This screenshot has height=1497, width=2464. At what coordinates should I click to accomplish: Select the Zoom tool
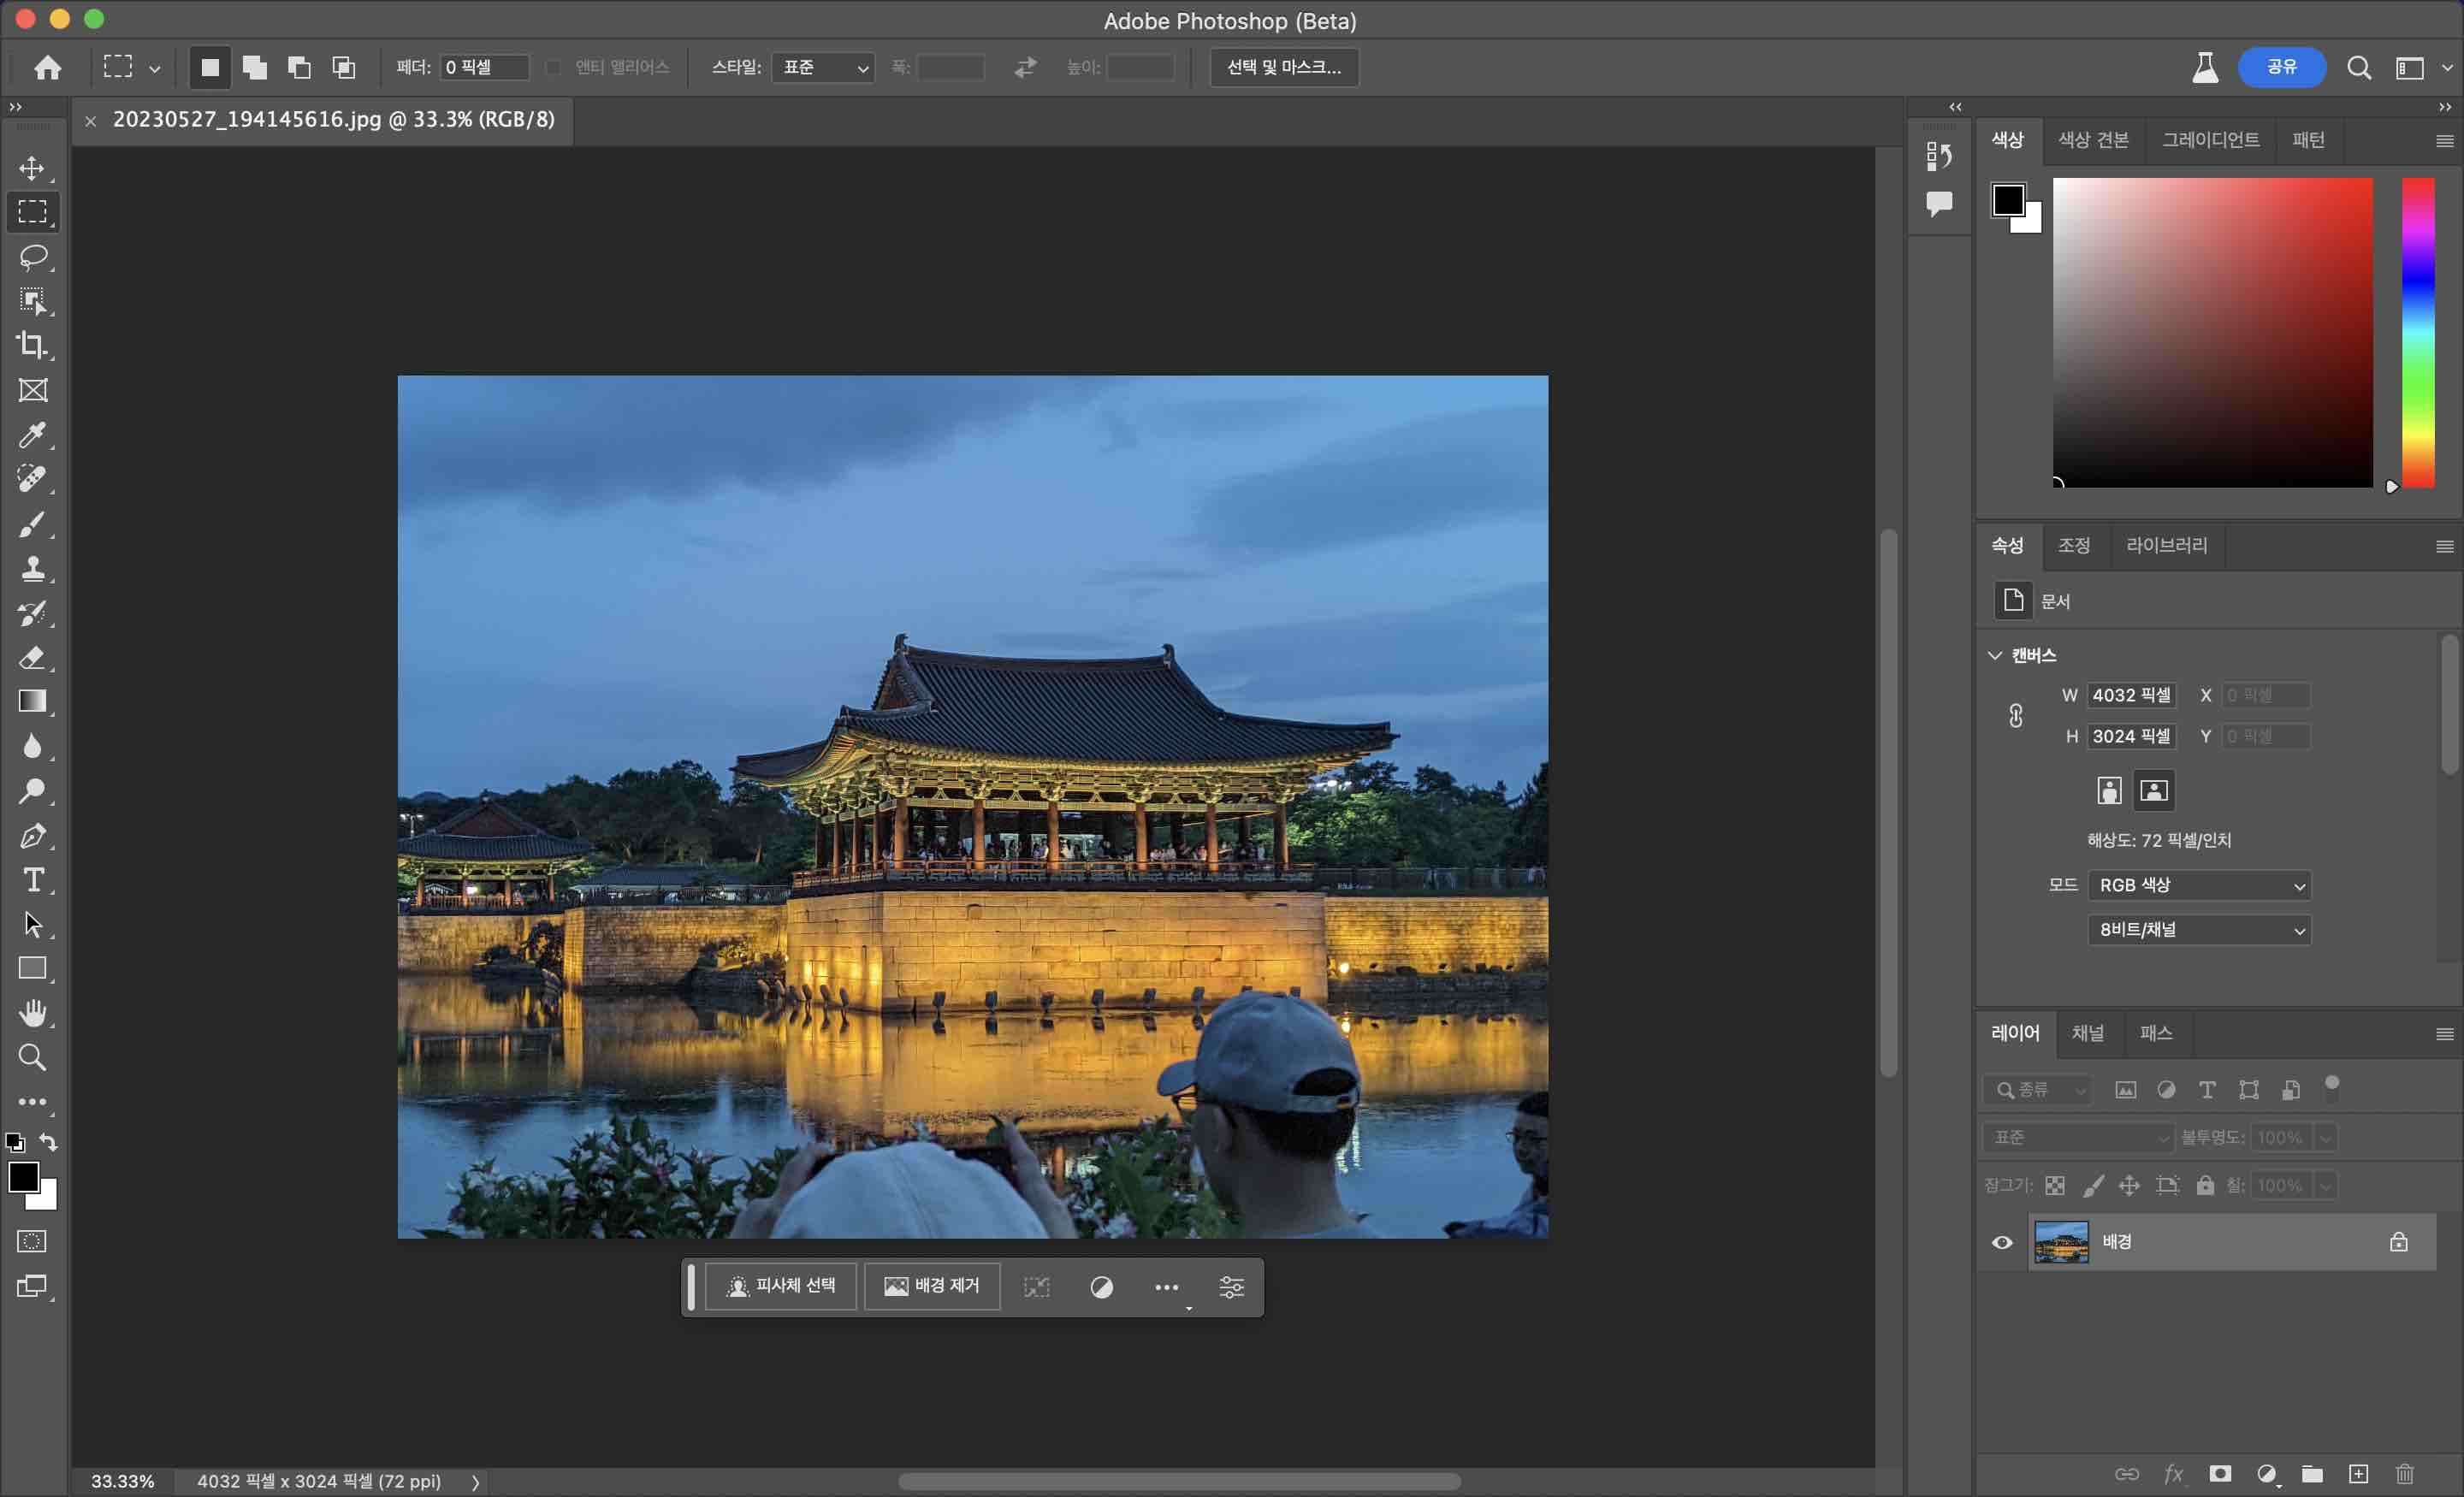(33, 1057)
